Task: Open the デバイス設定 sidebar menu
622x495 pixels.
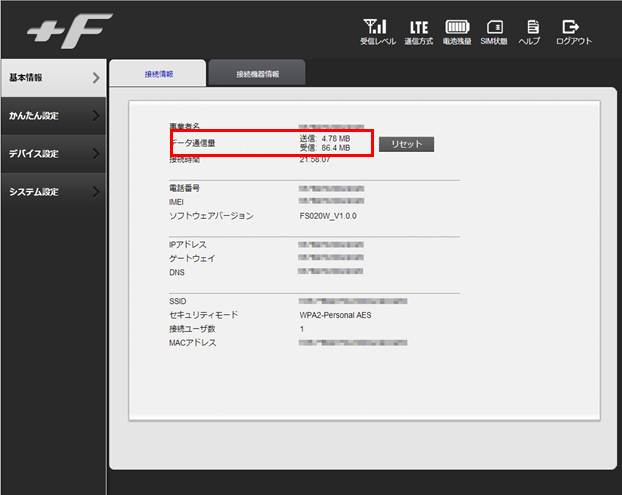Action: [54, 153]
